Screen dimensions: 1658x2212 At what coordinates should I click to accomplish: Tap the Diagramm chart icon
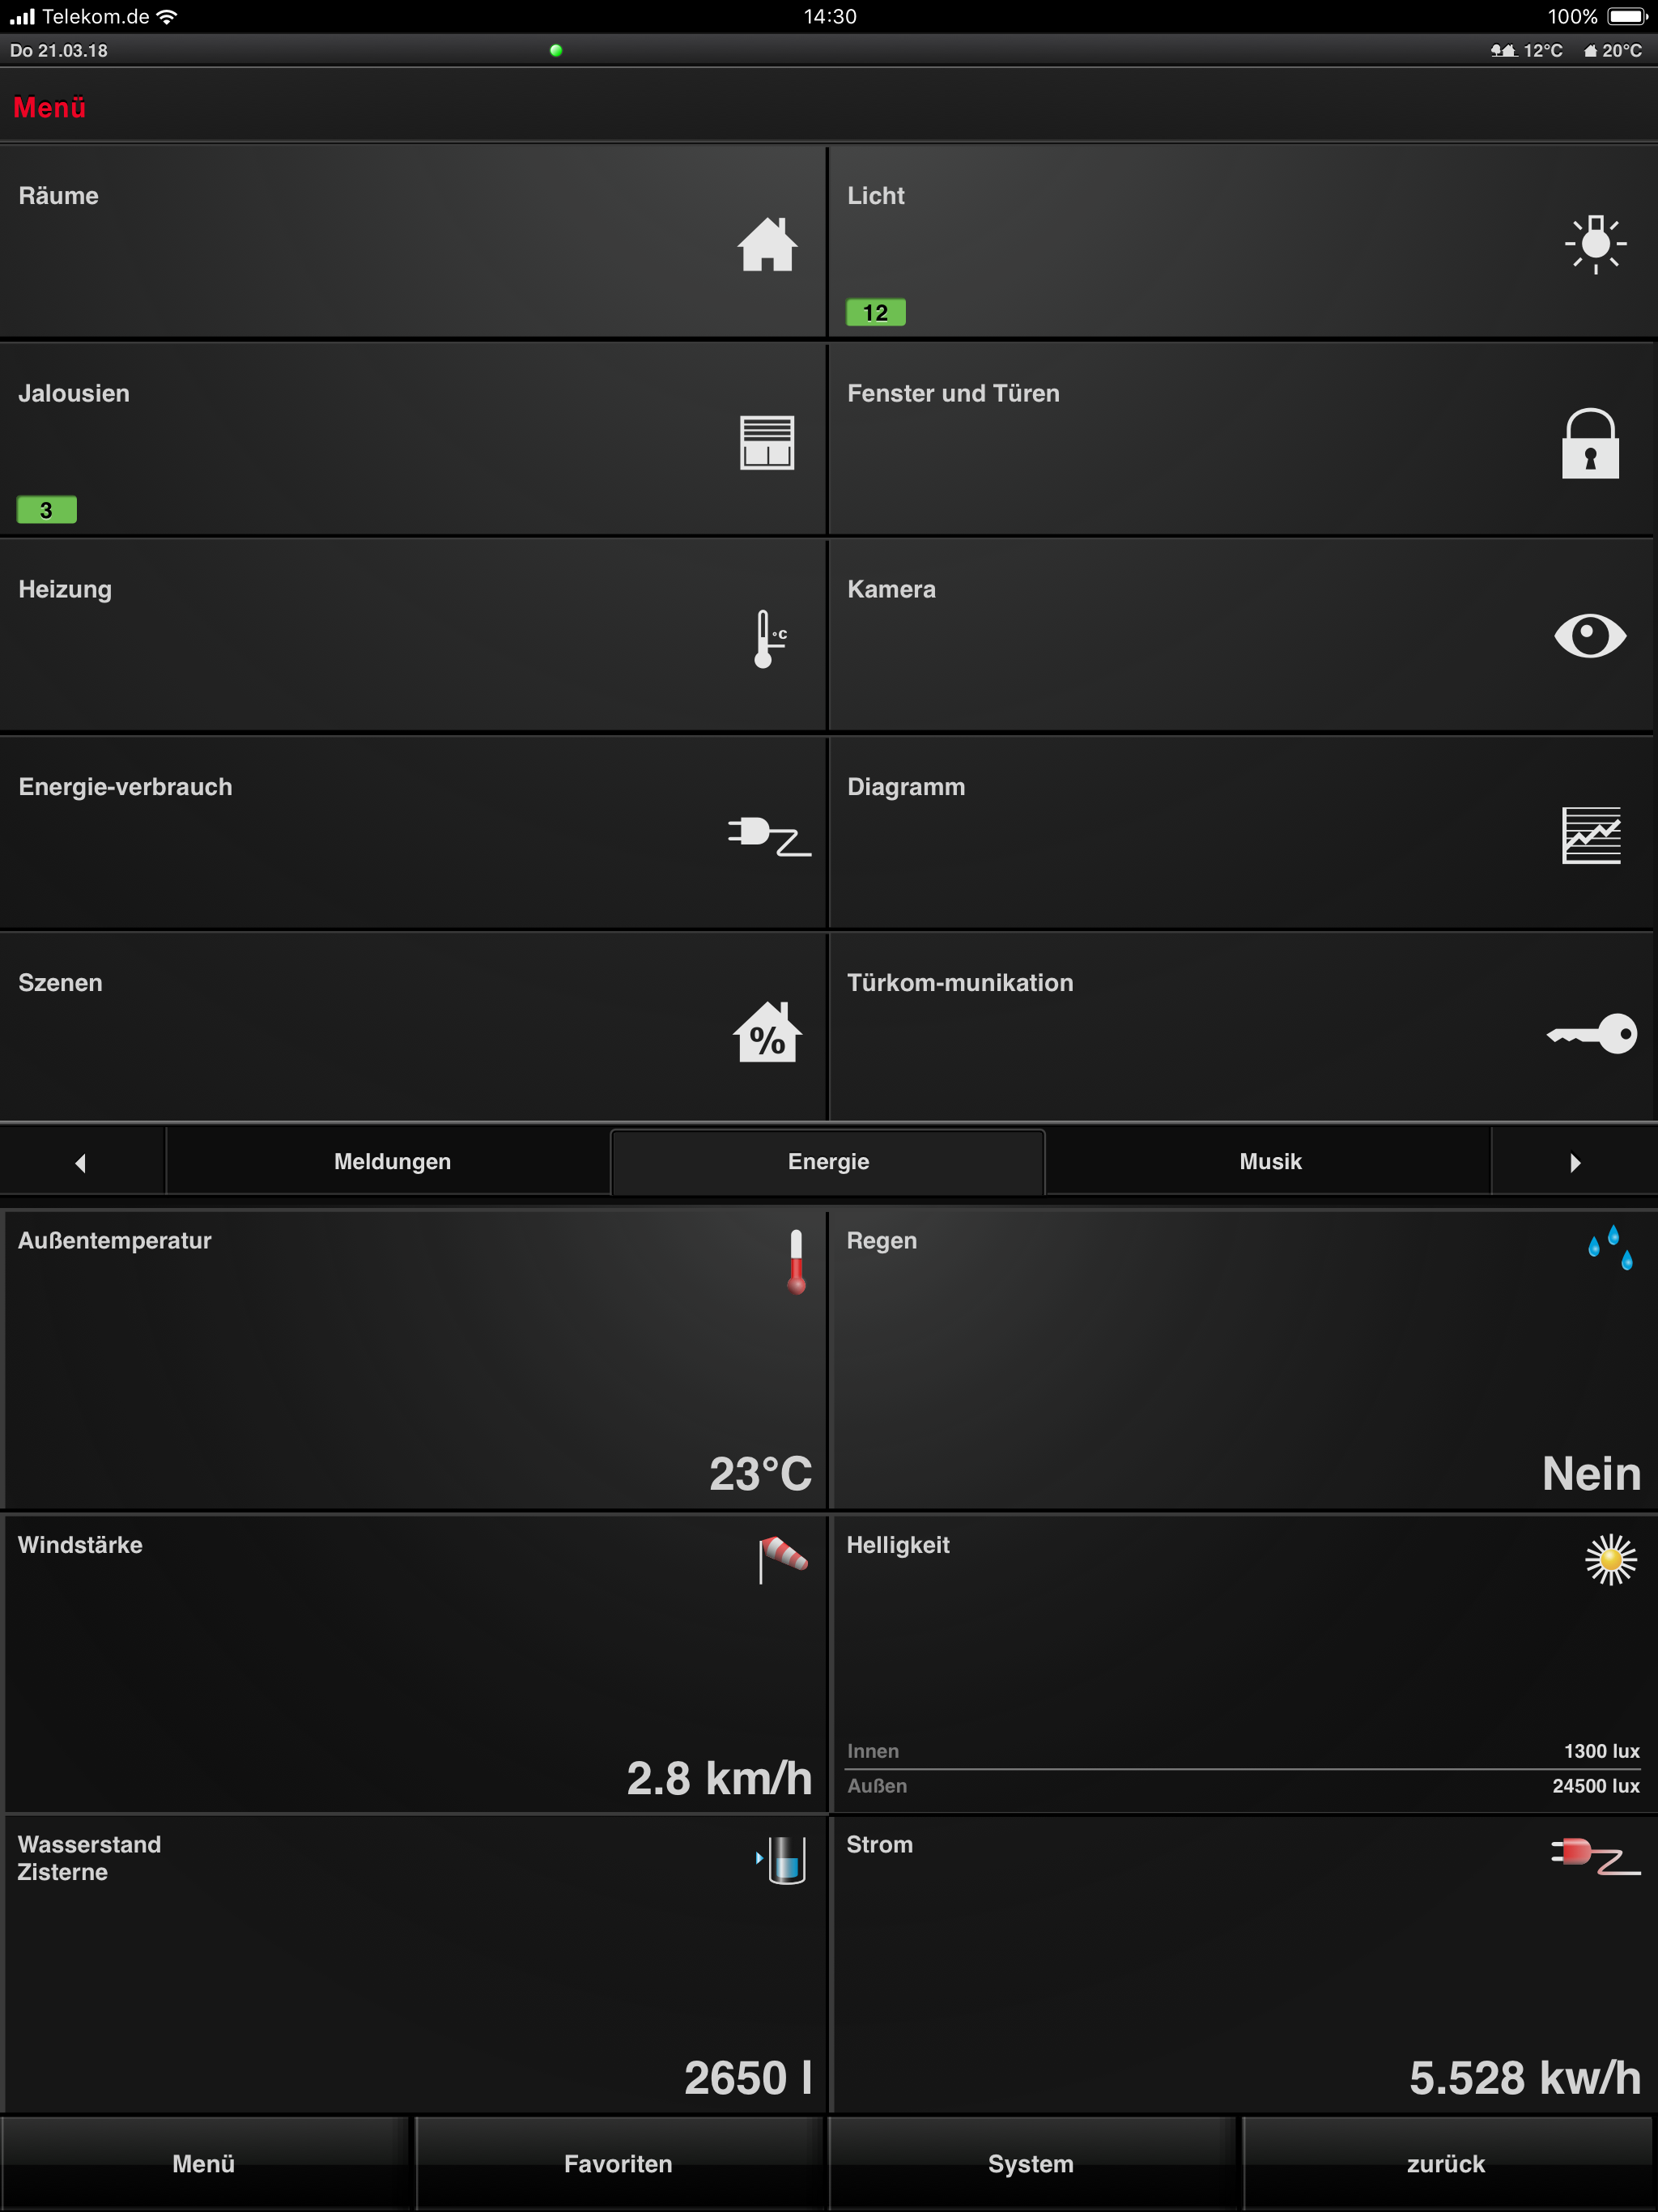pos(1591,835)
